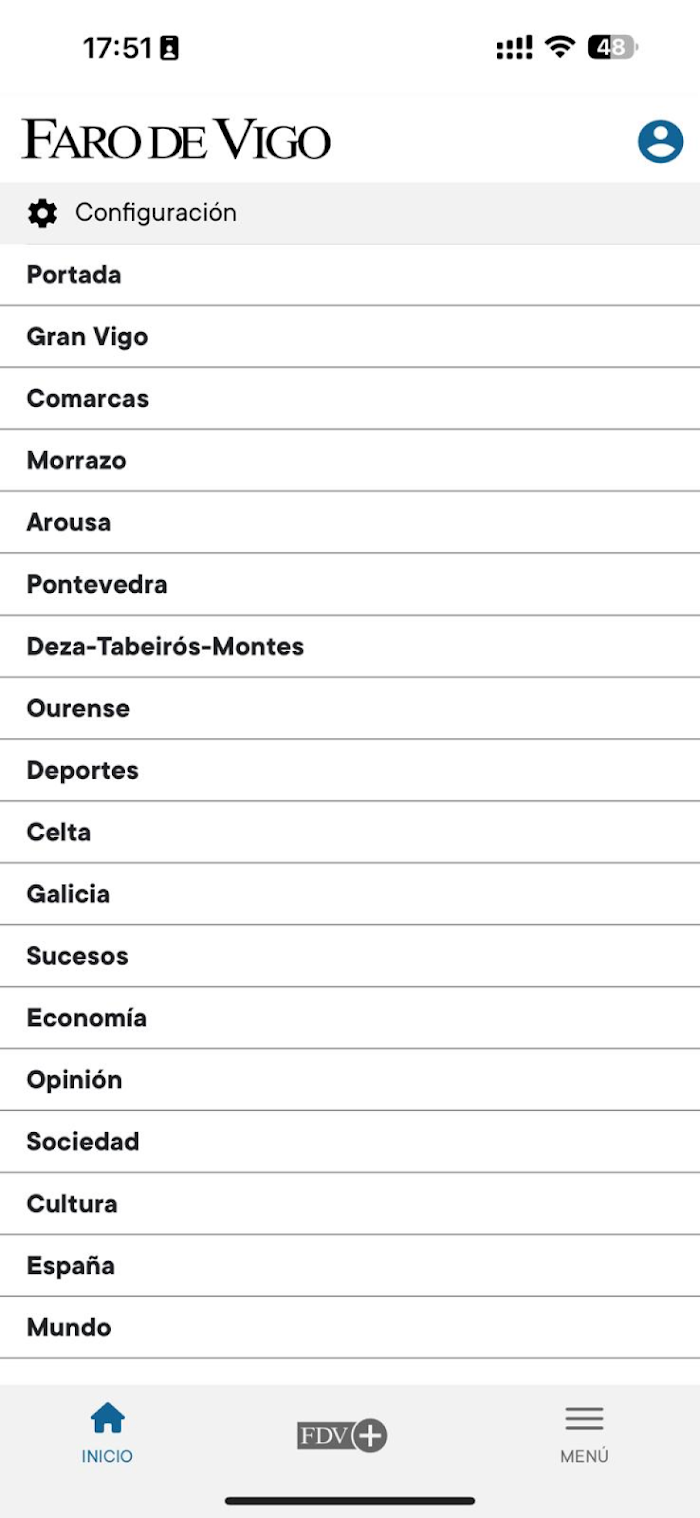This screenshot has width=700, height=1518.
Task: Select the Sucesos section
Action: pyautogui.click(x=350, y=957)
